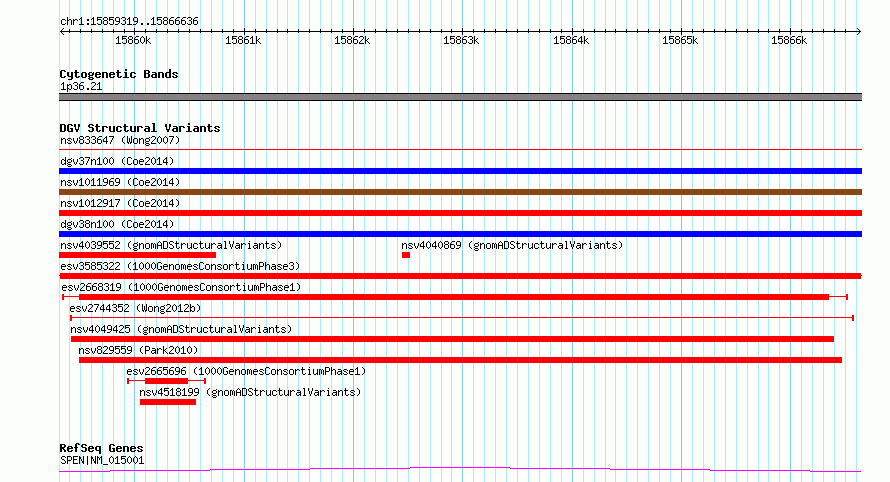Click the right arrow of the coordinate ruler

coord(859,31)
